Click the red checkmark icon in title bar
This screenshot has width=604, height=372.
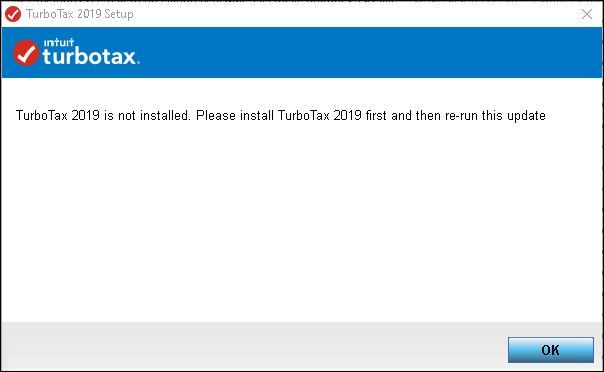point(13,14)
